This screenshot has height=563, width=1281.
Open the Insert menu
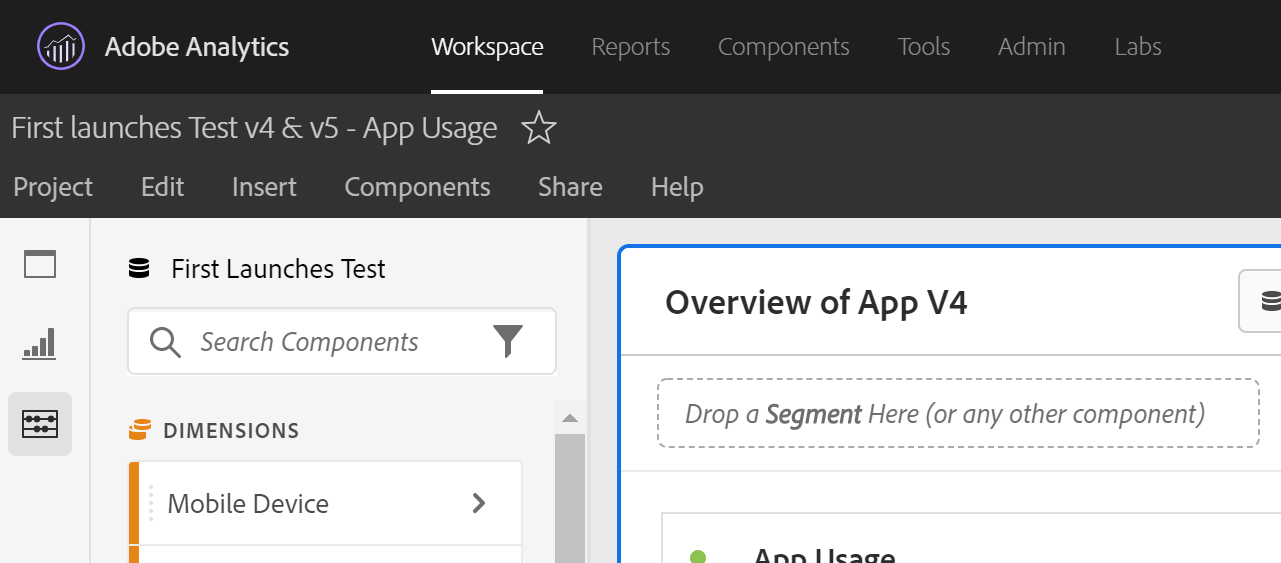(x=264, y=187)
